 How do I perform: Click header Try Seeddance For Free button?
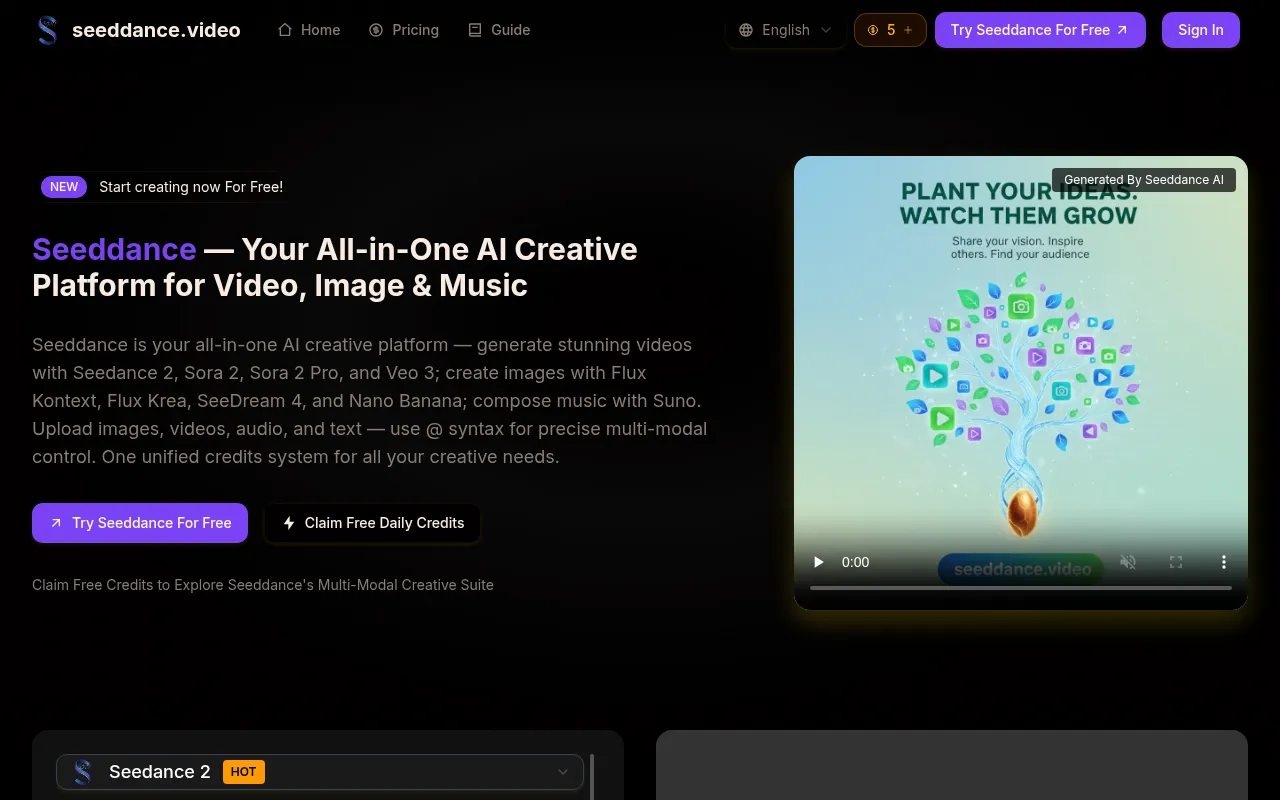pos(1039,30)
